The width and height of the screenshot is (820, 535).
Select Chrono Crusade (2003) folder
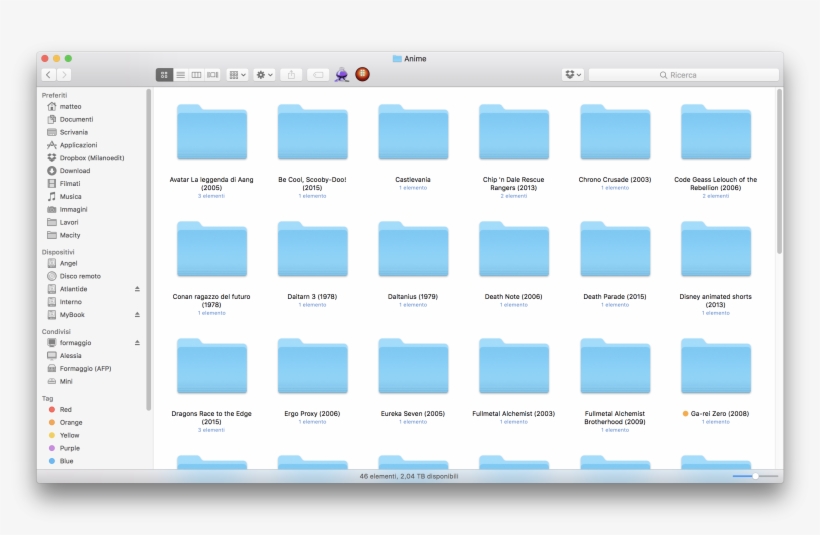[x=615, y=132]
